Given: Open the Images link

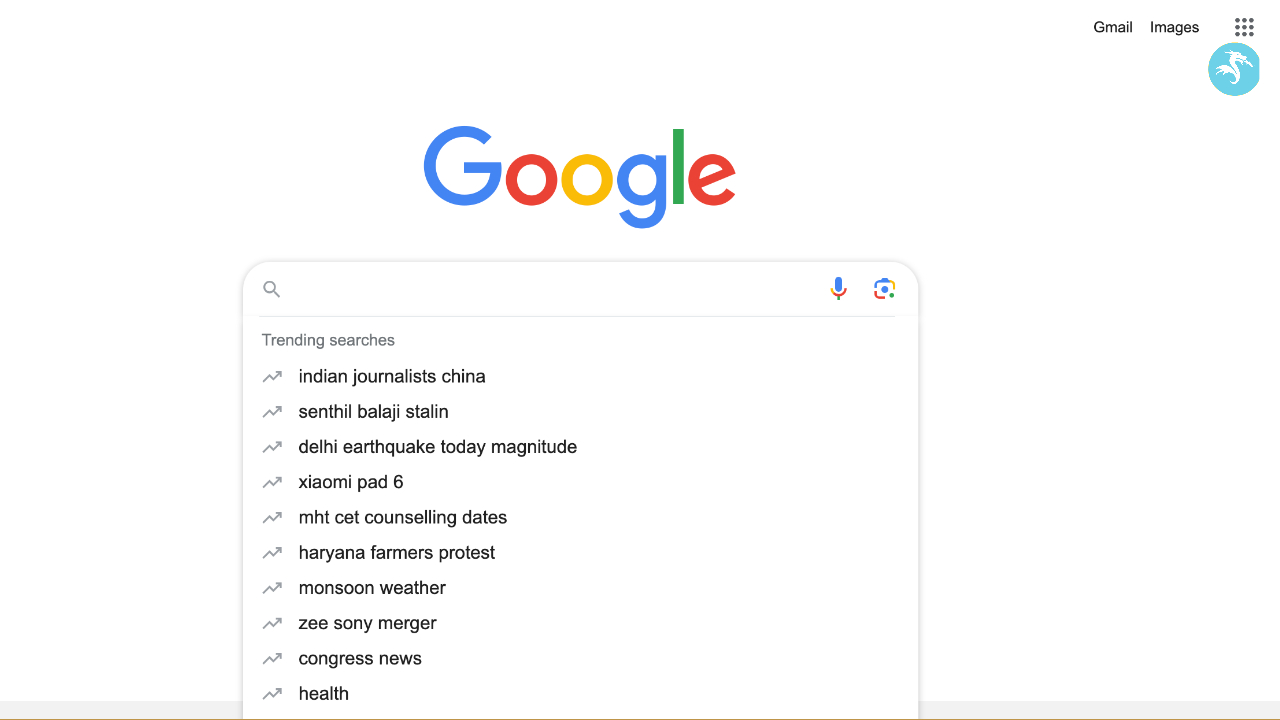Looking at the screenshot, I should (x=1174, y=27).
